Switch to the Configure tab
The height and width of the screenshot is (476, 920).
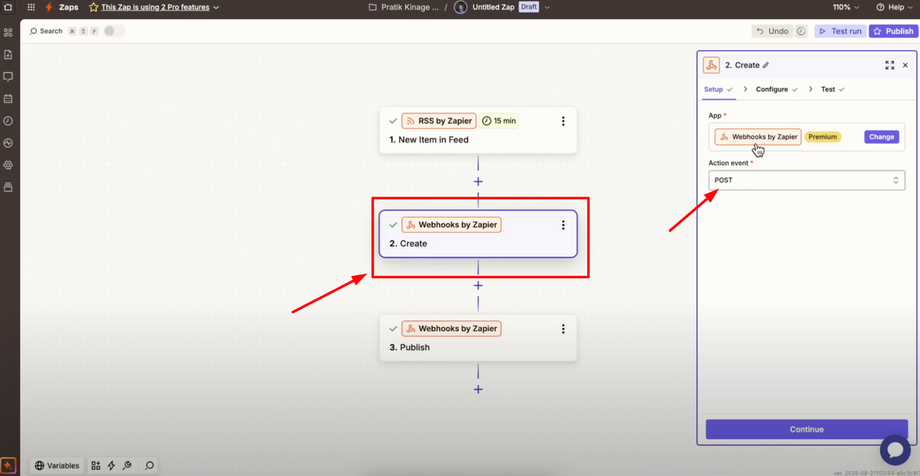(777, 89)
